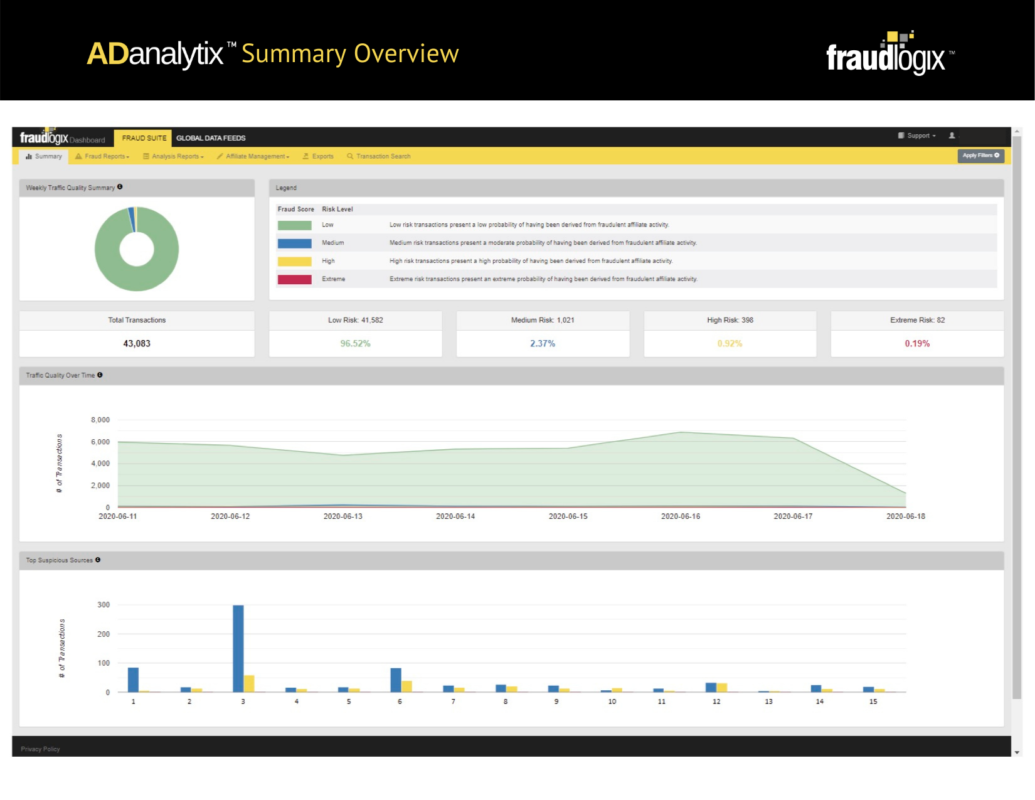The width and height of the screenshot is (1035, 800).
Task: Click the fraudlogix Dashboard logo
Action: pos(62,137)
